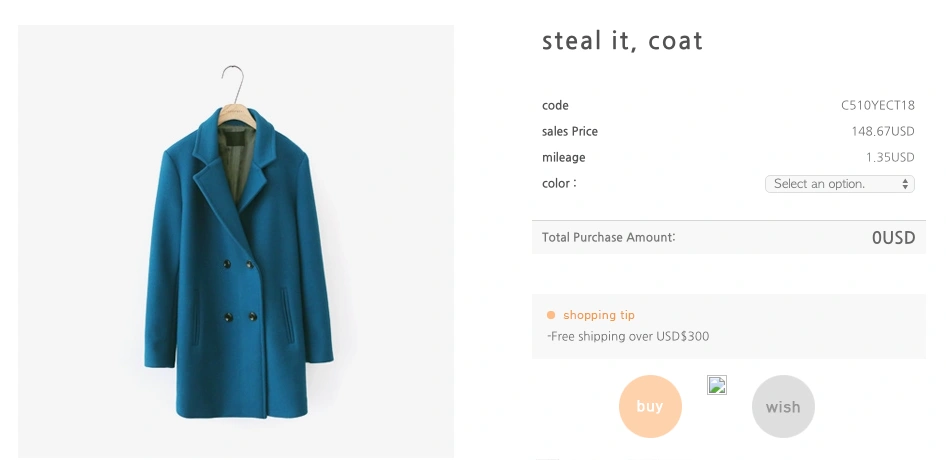
Task: Click the 0USD total amount
Action: coord(892,238)
